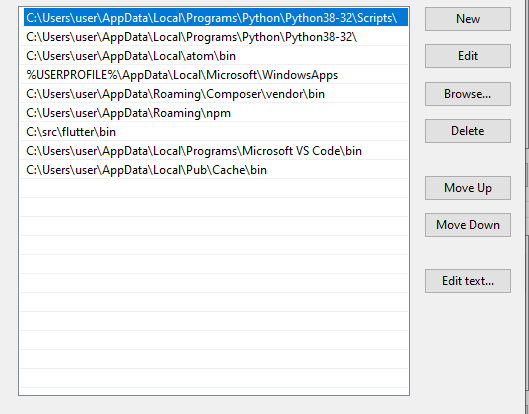This screenshot has width=529, height=414.
Task: Select the %USERPROFILE% WindowsApps entry
Action: (x=216, y=75)
